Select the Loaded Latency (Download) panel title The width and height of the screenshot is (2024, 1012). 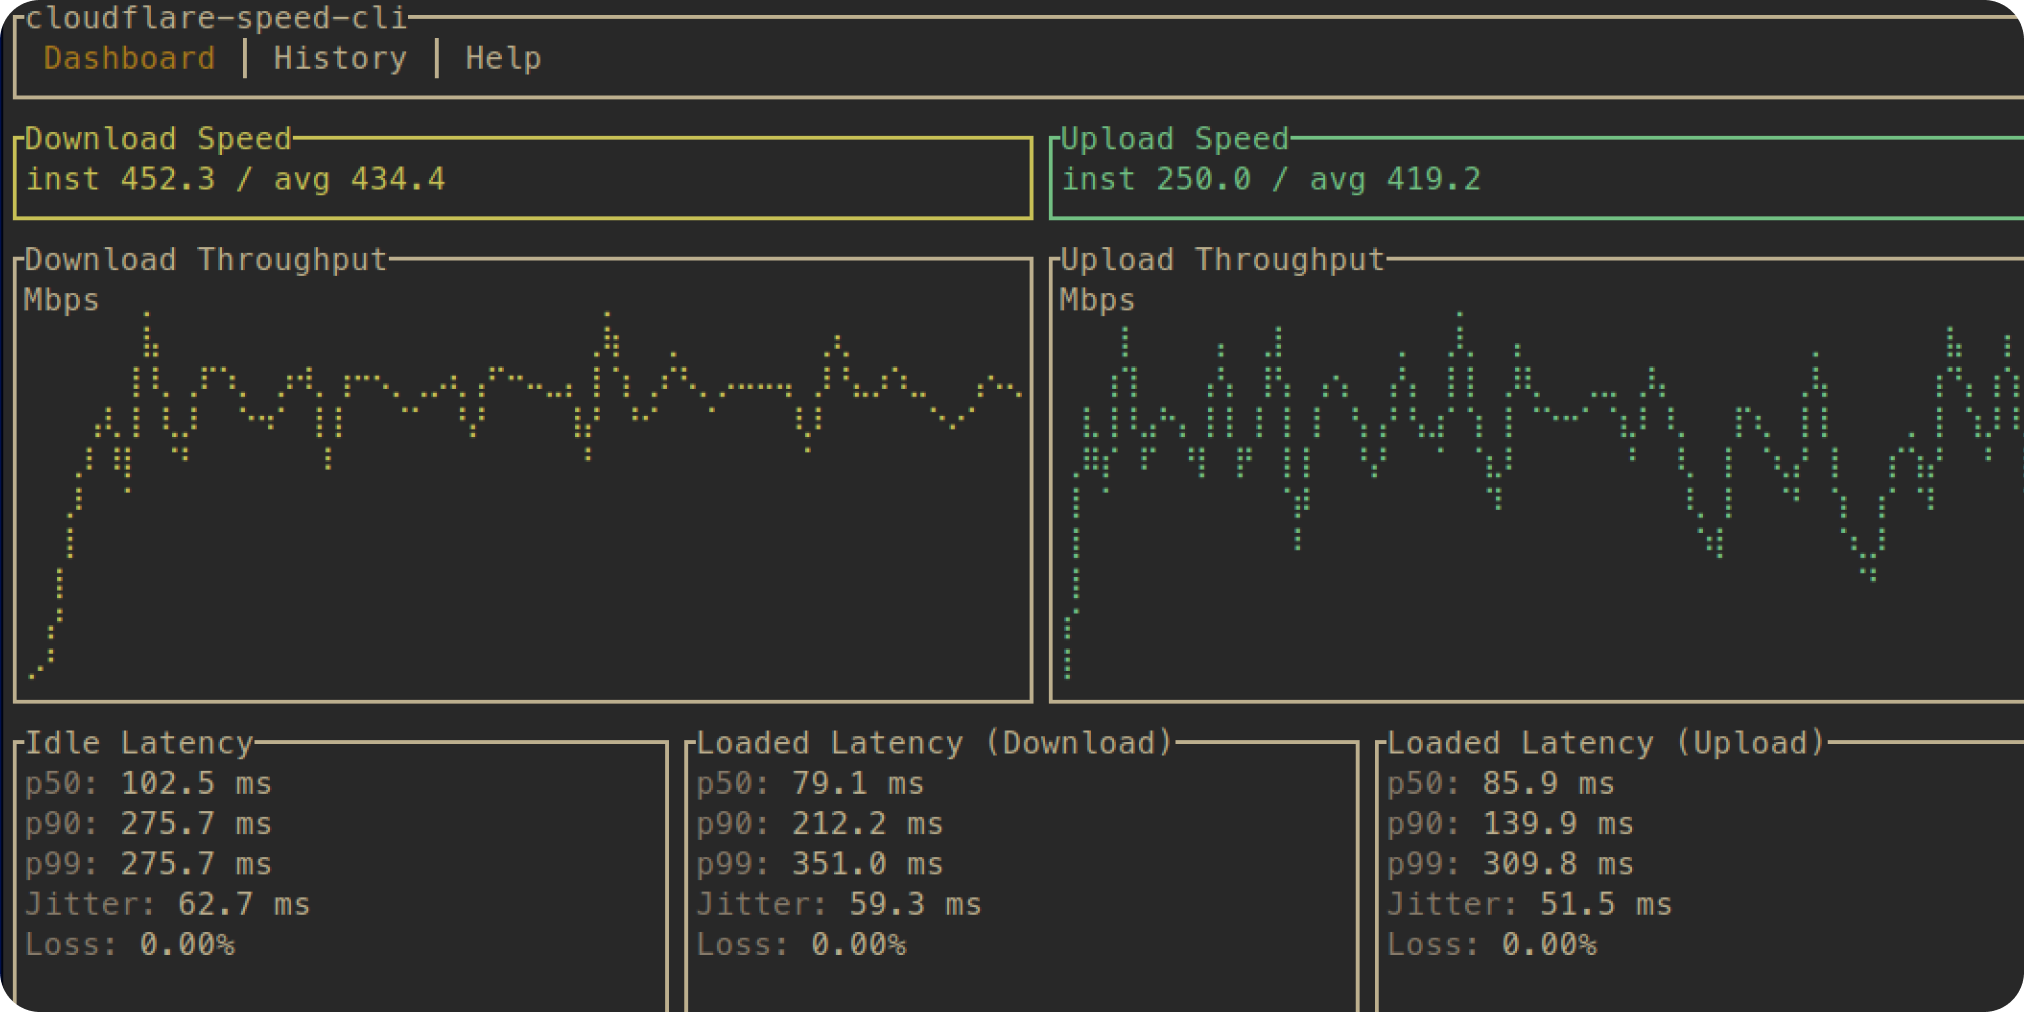click(x=934, y=743)
